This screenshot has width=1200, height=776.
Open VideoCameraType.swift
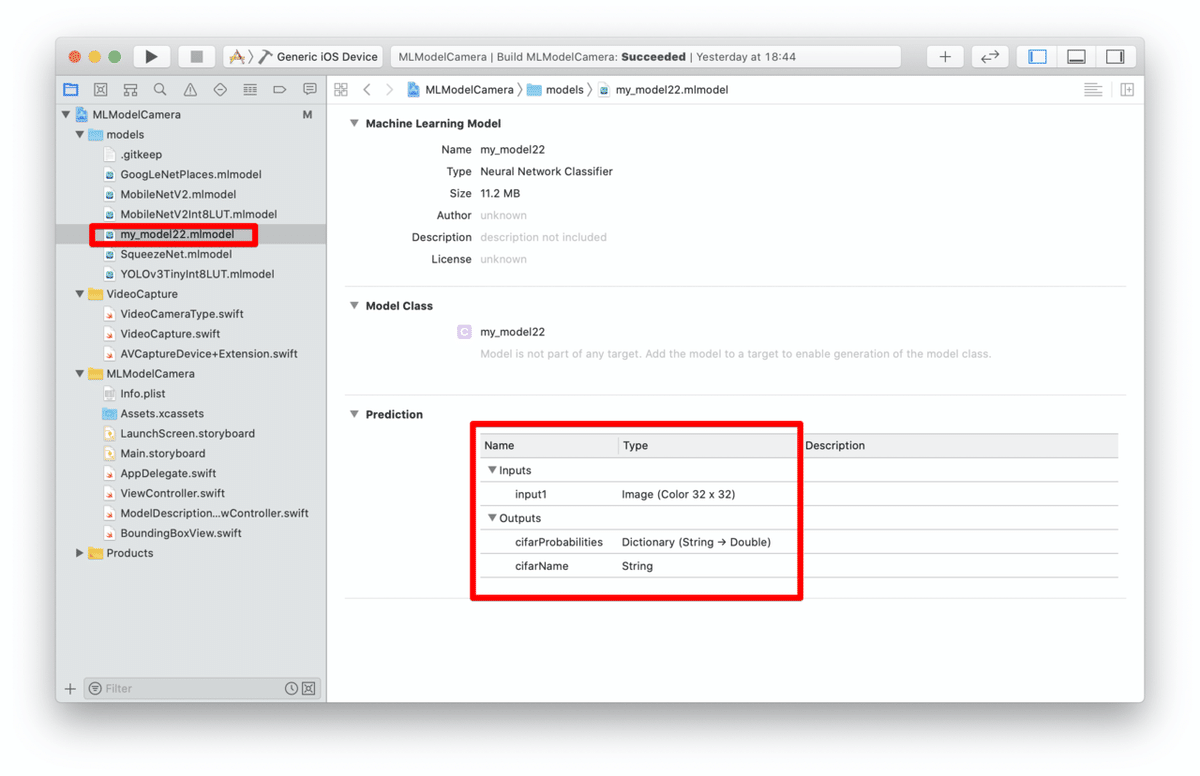coord(182,314)
